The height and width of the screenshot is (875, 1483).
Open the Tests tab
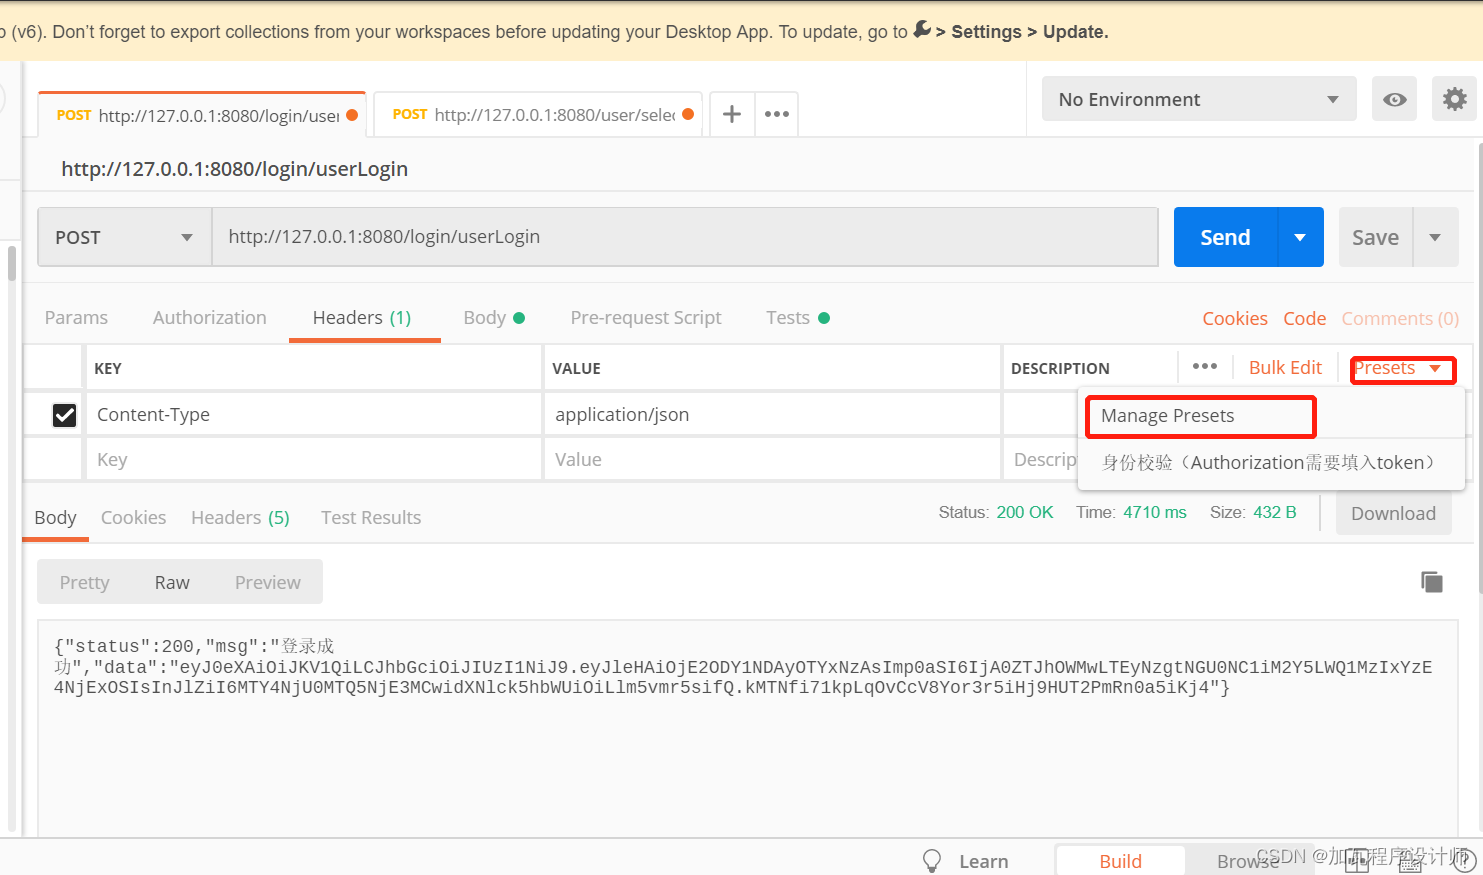[798, 318]
